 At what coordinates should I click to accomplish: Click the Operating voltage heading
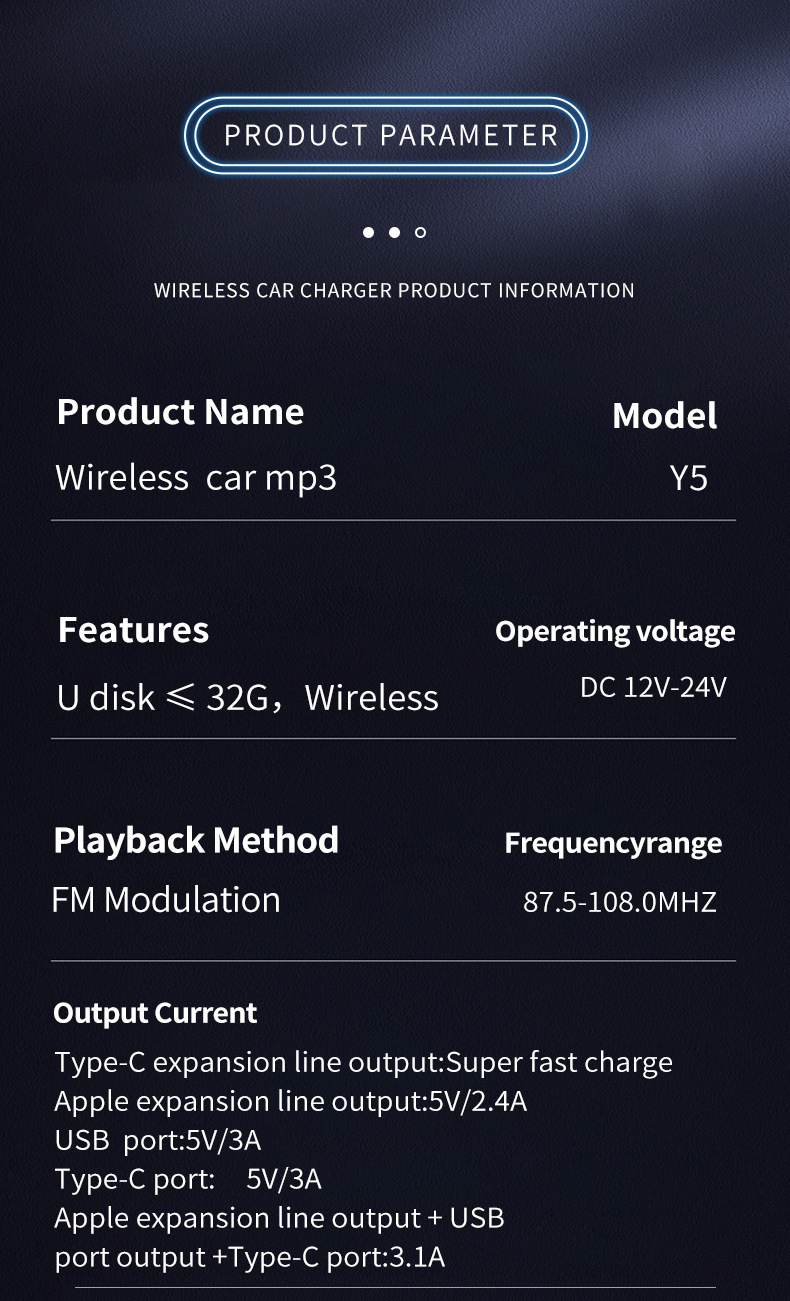click(x=615, y=632)
